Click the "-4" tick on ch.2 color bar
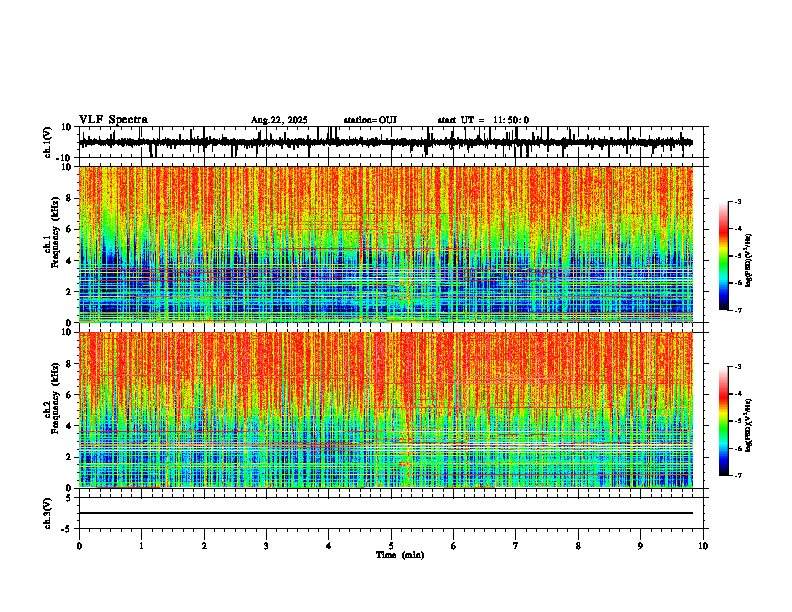 coord(738,394)
